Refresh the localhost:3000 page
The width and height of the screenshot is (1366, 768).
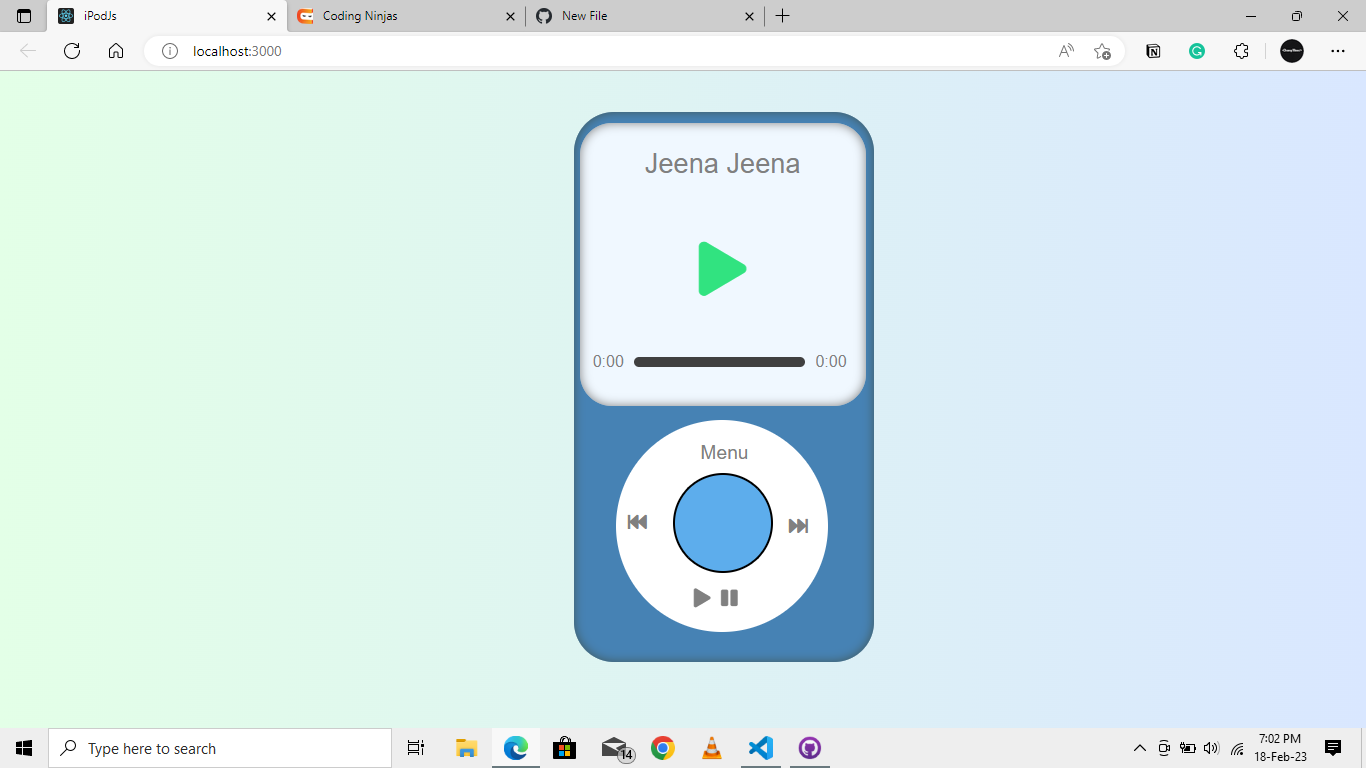(x=71, y=51)
